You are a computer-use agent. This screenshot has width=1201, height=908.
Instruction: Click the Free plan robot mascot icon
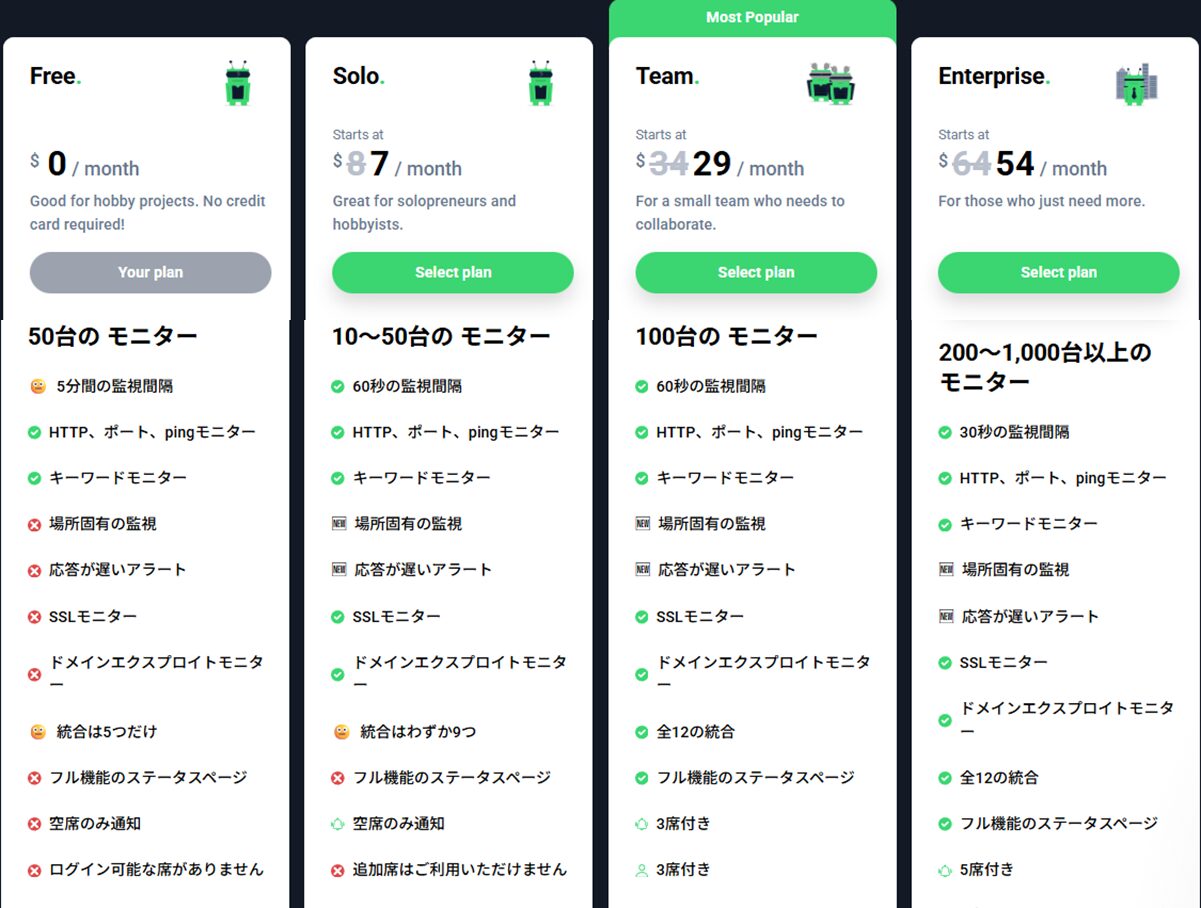pyautogui.click(x=237, y=83)
